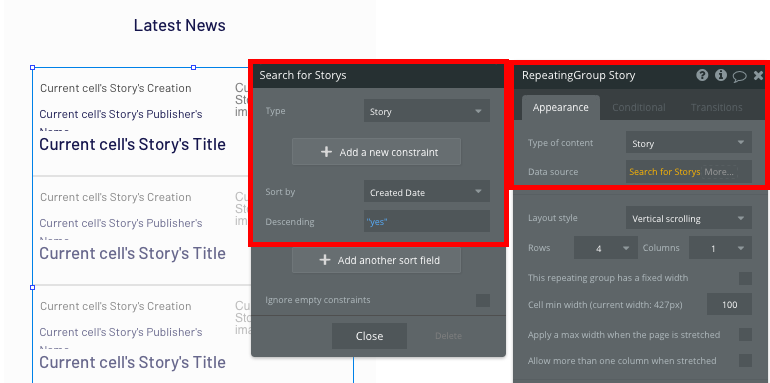
Task: Open the Columns dropdown showing 1
Action: pos(720,248)
